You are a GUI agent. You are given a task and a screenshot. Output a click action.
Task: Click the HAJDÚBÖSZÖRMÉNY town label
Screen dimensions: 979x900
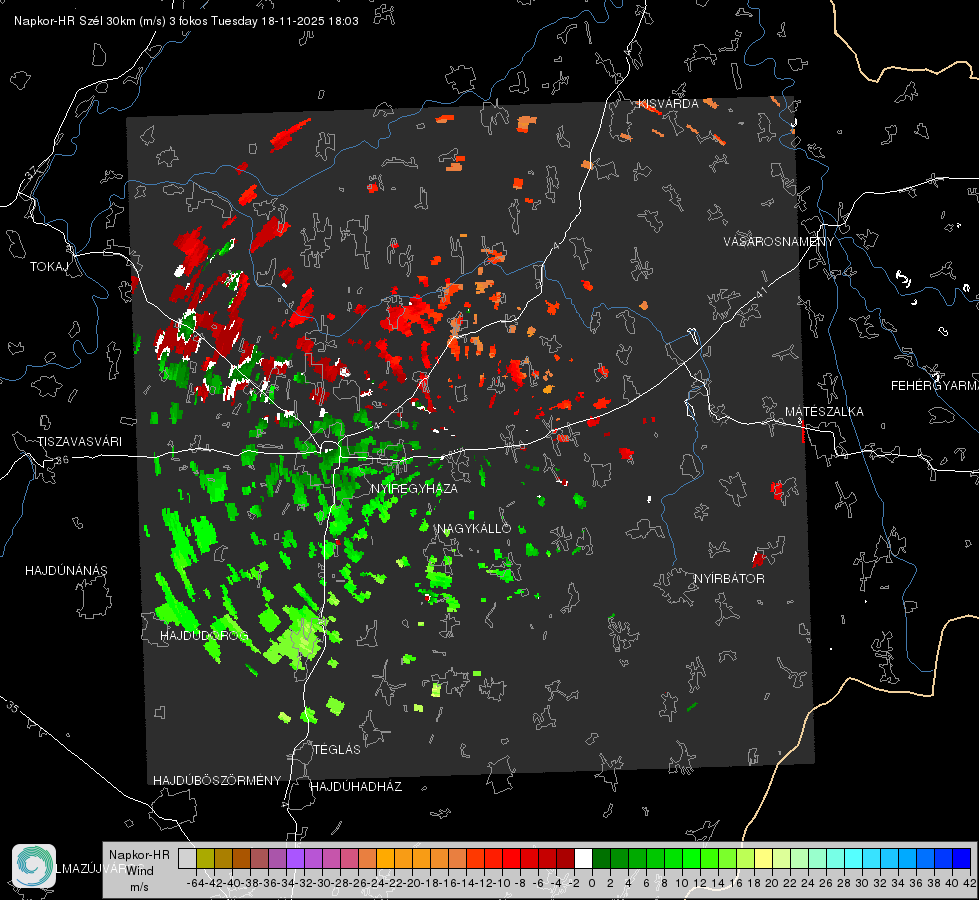(217, 781)
